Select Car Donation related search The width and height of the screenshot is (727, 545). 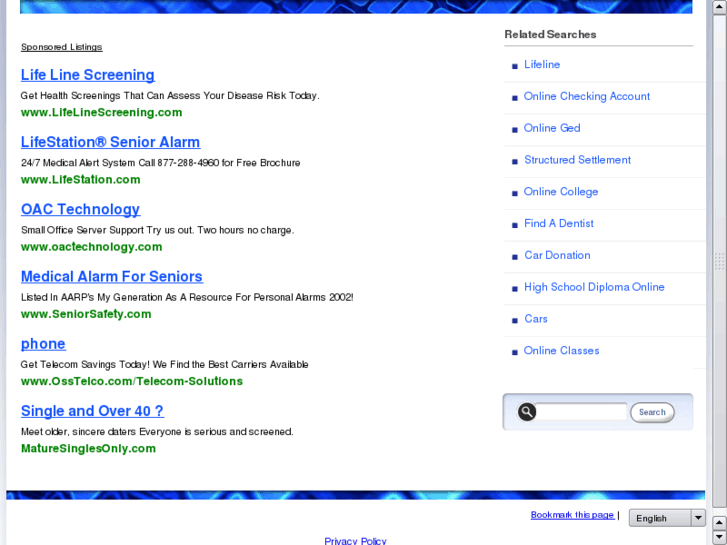pyautogui.click(x=557, y=256)
